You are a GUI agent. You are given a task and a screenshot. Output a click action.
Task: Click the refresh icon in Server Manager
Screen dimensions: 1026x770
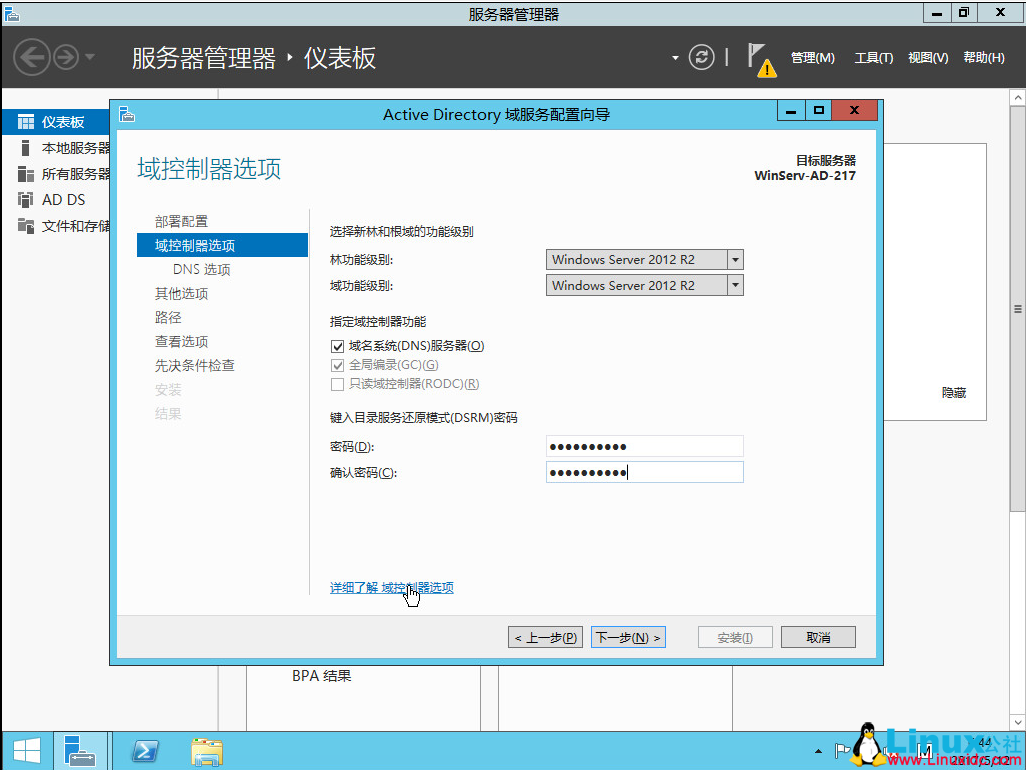point(700,57)
